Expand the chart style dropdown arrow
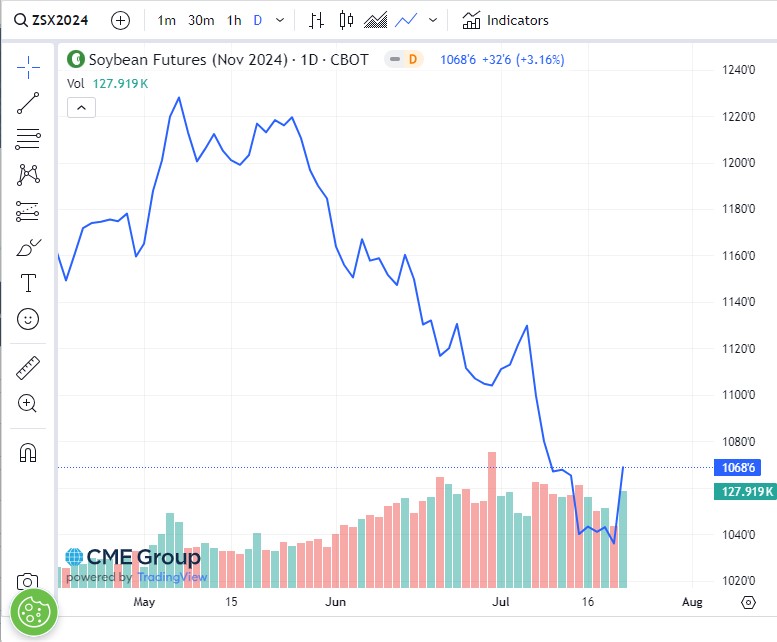Image resolution: width=777 pixels, height=642 pixels. pyautogui.click(x=432, y=20)
